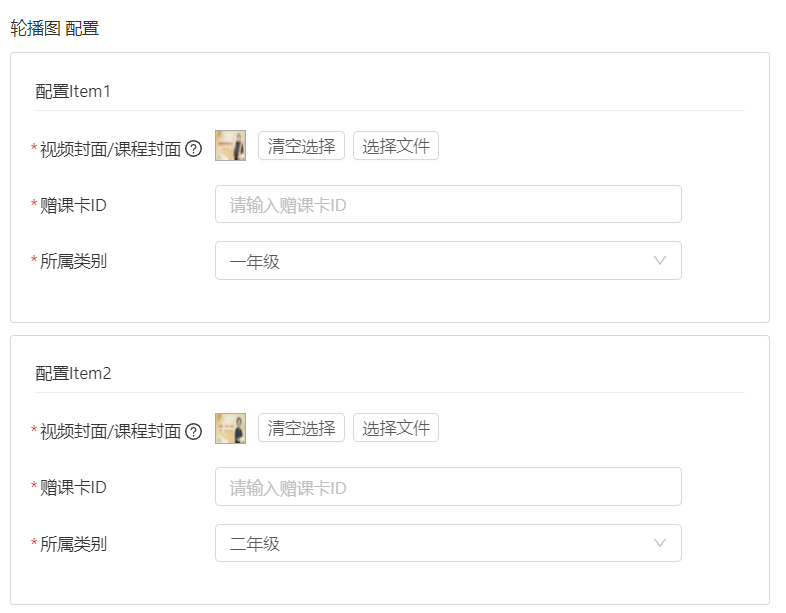Click the 配置Item2 section header
The image size is (786, 613).
point(73,374)
